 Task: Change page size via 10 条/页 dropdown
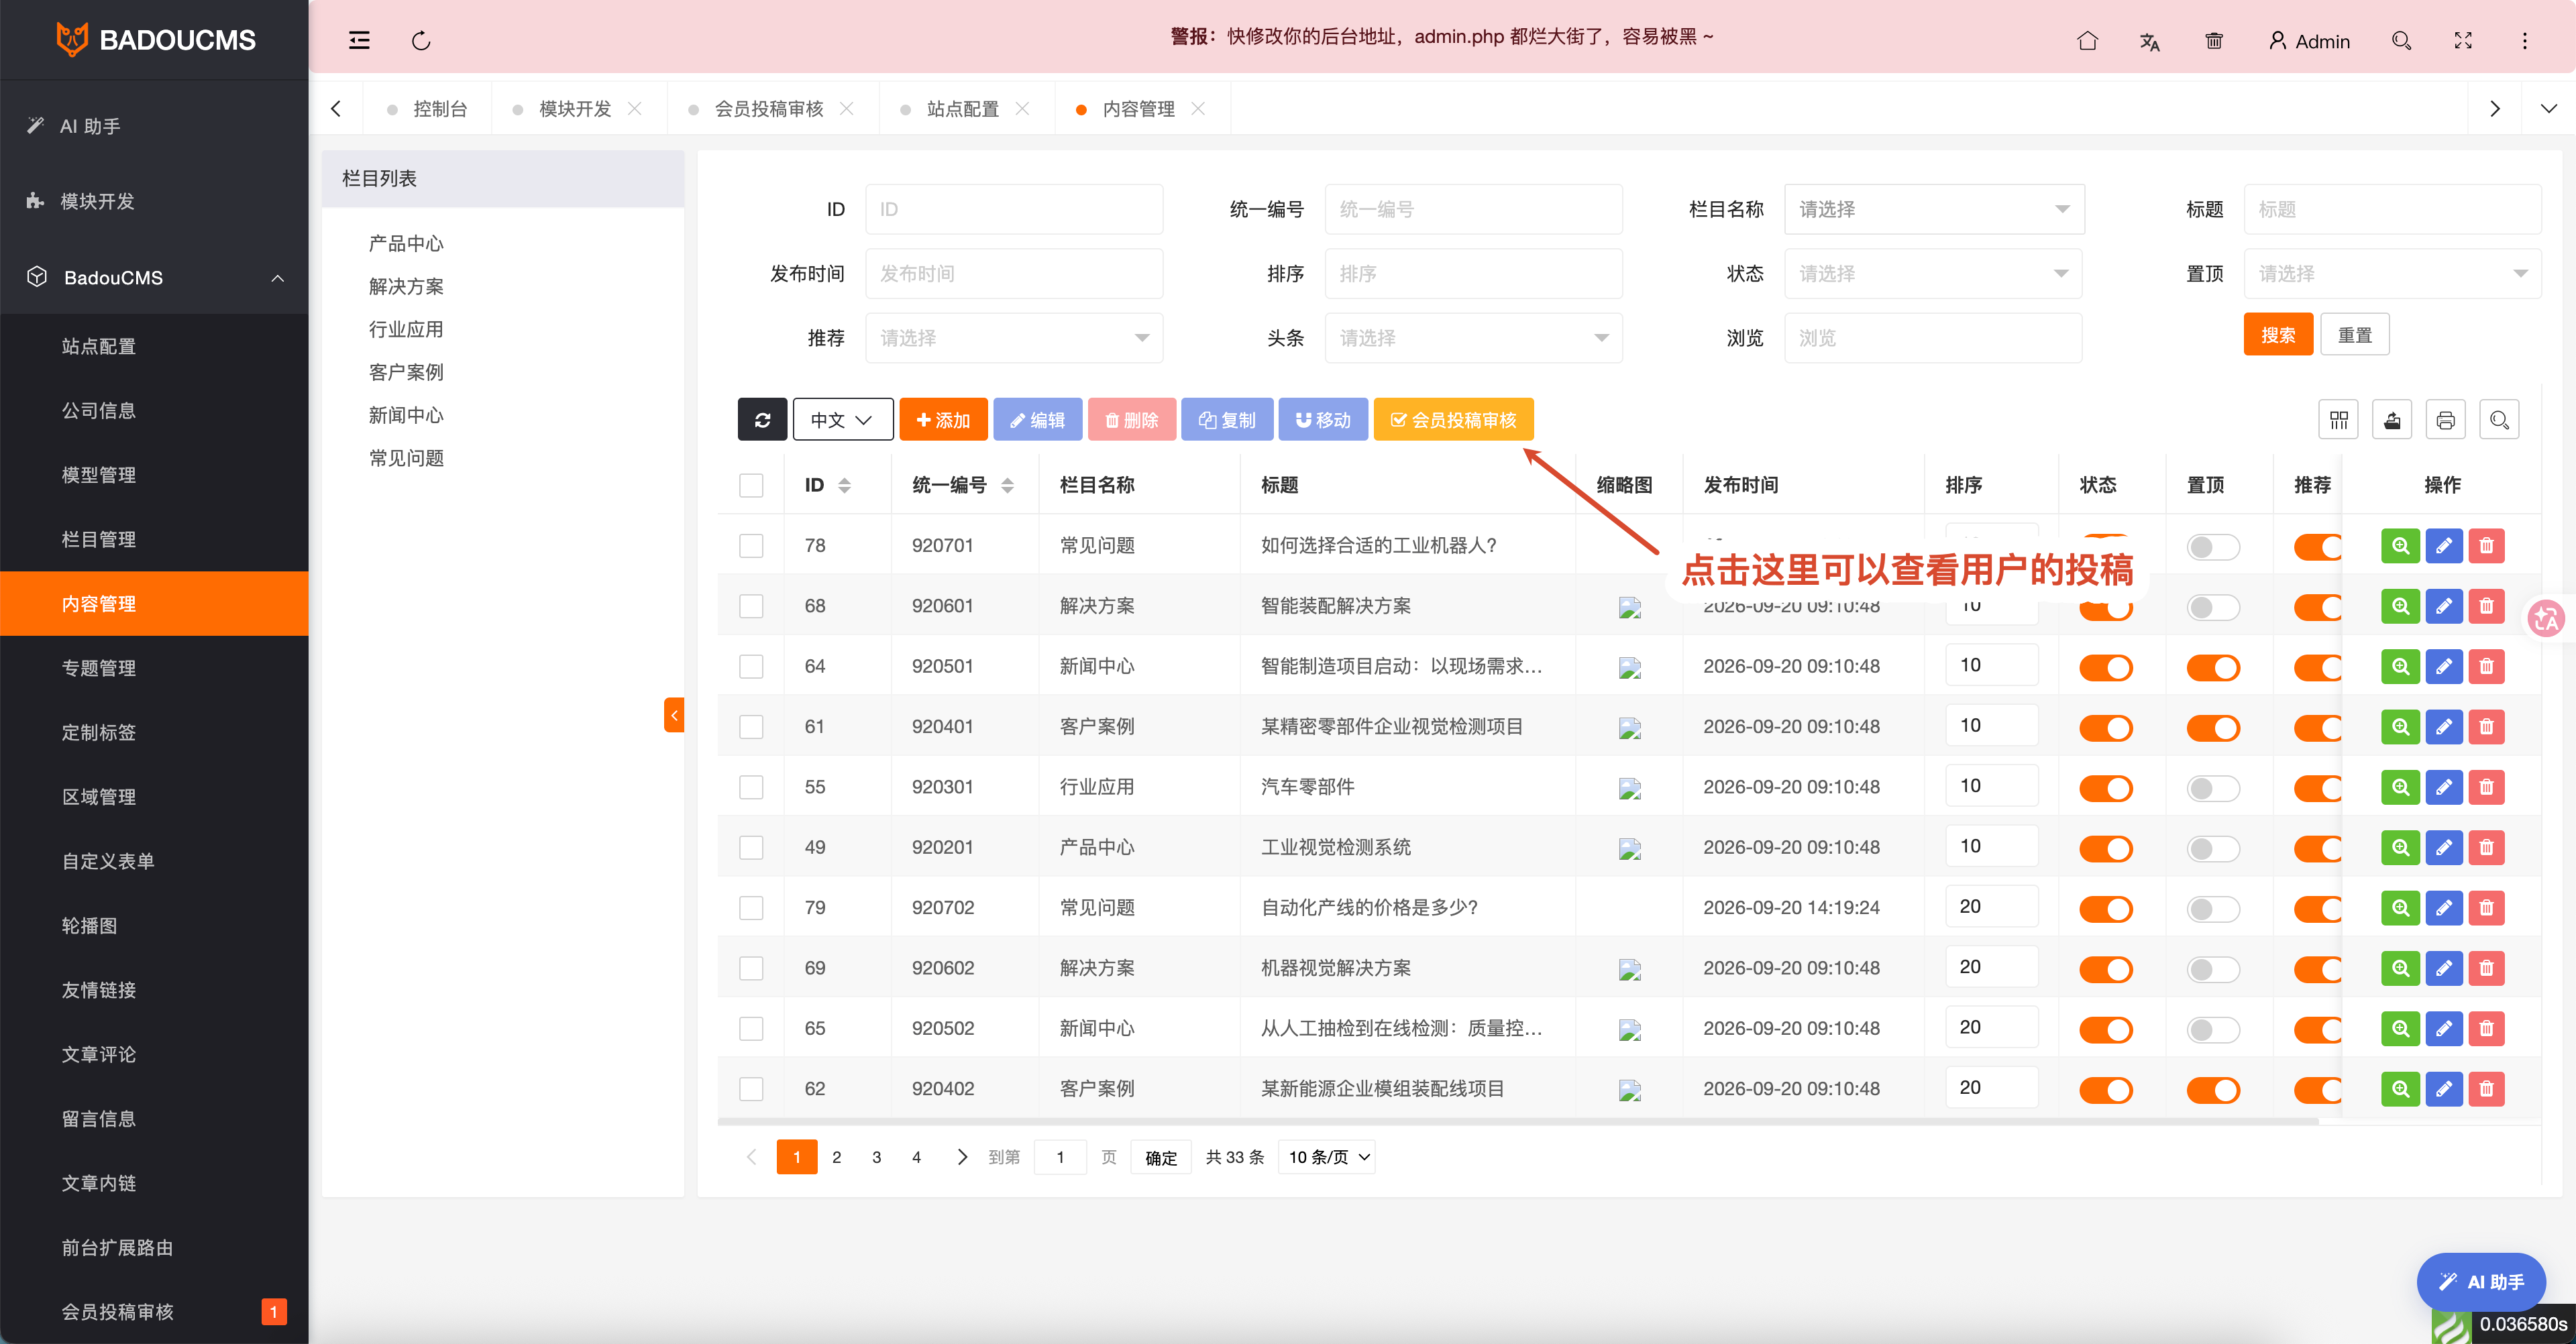(1327, 1157)
